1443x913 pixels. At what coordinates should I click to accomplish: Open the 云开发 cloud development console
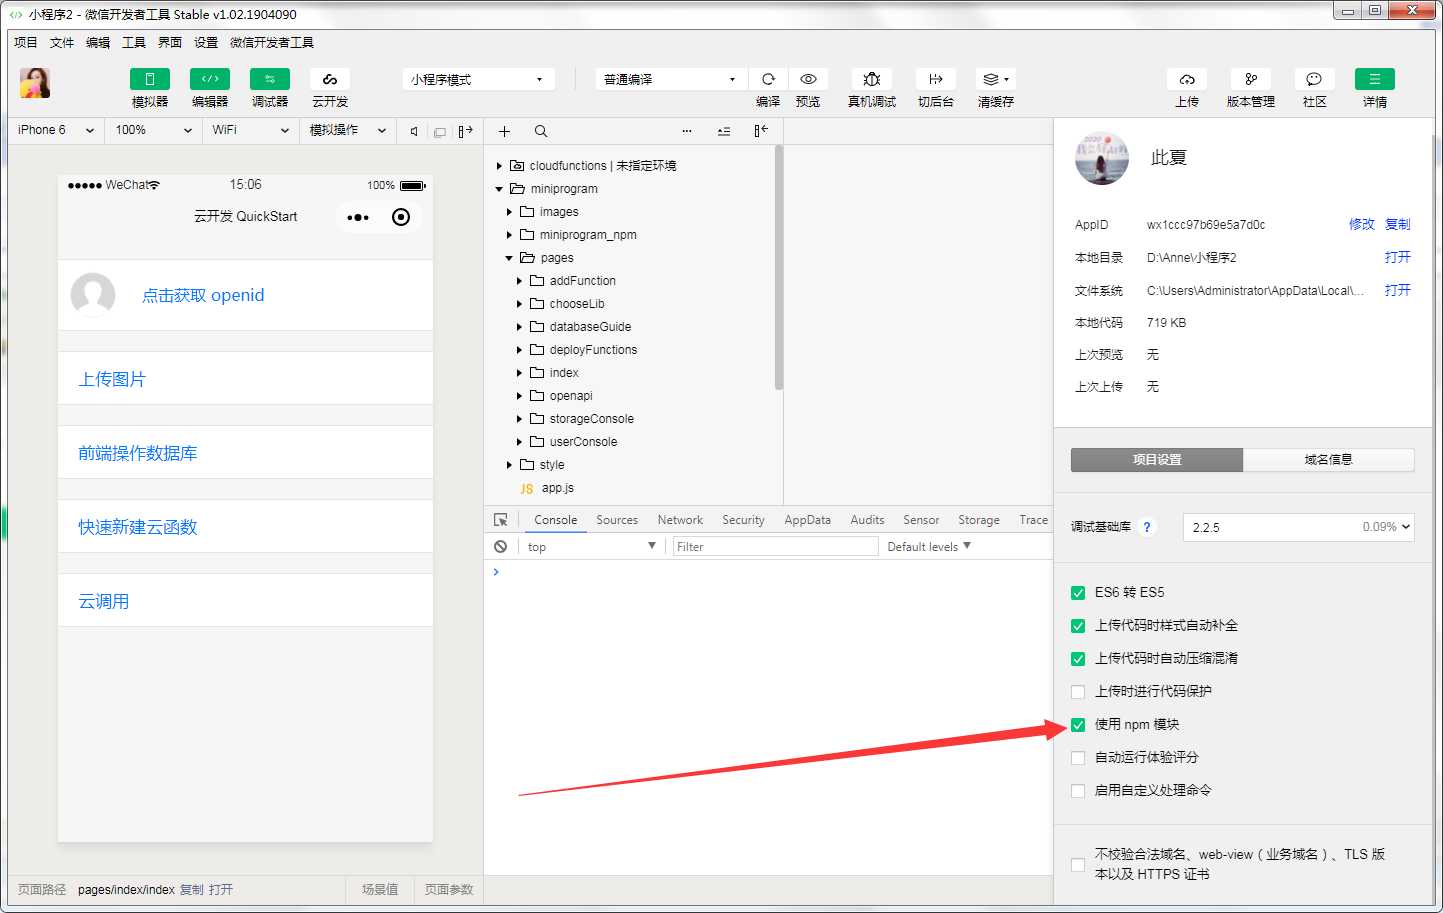(x=330, y=79)
